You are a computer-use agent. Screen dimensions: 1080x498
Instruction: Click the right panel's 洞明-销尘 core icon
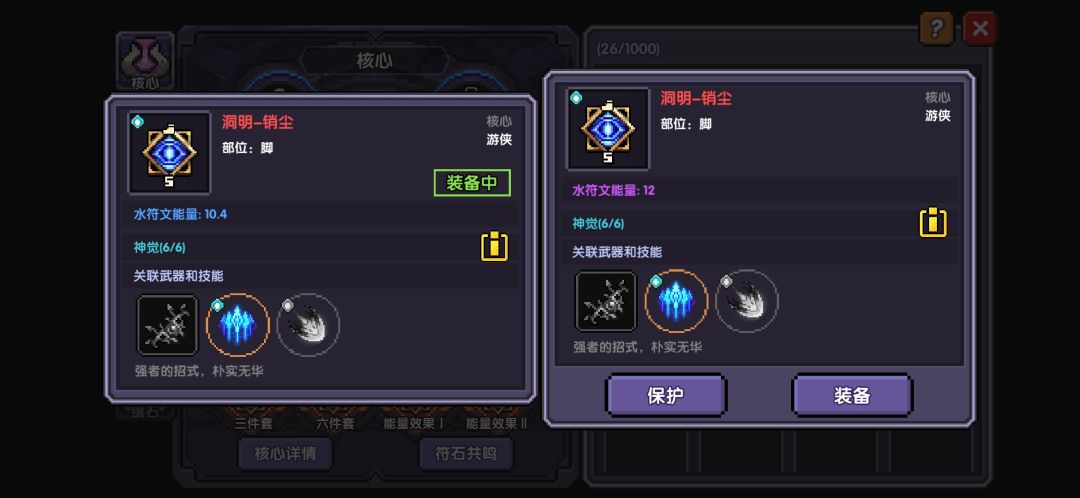[608, 129]
